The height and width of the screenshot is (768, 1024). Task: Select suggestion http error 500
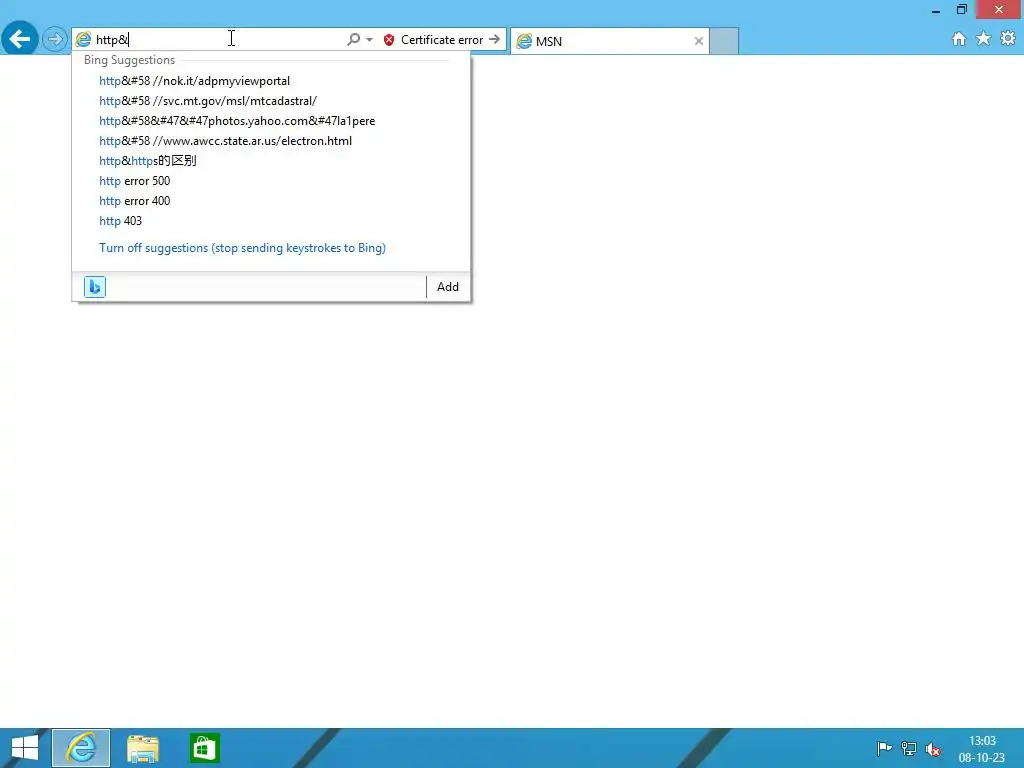(x=271, y=181)
